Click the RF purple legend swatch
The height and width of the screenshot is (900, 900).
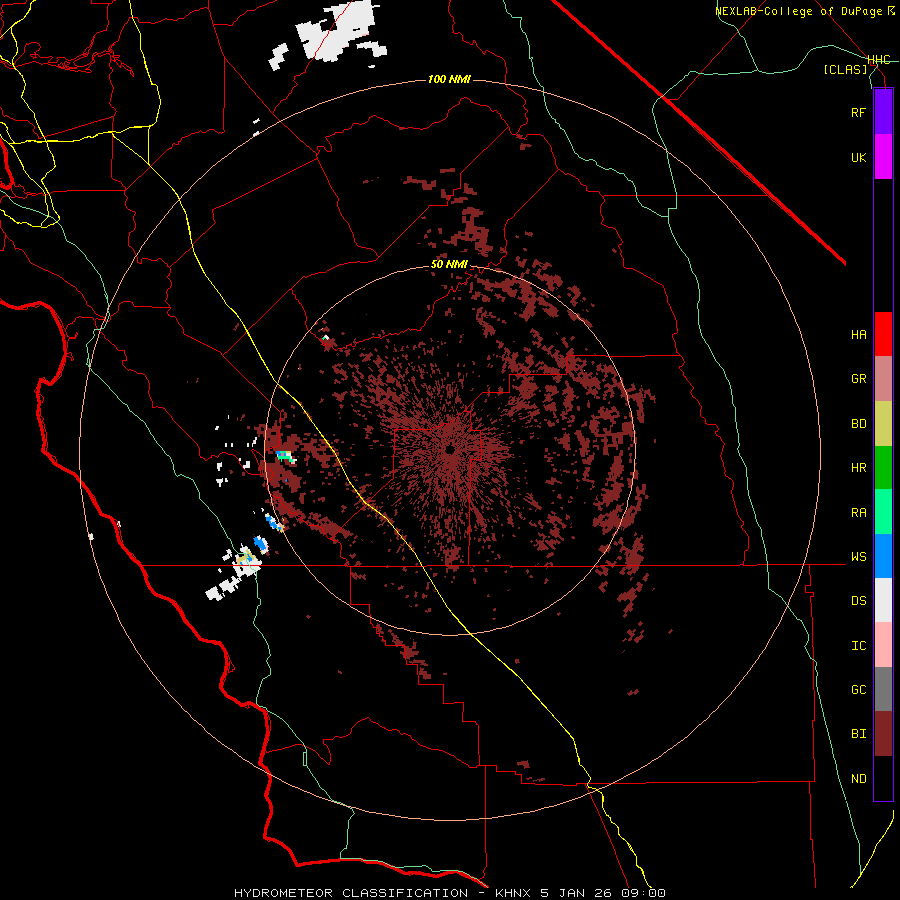tap(883, 112)
